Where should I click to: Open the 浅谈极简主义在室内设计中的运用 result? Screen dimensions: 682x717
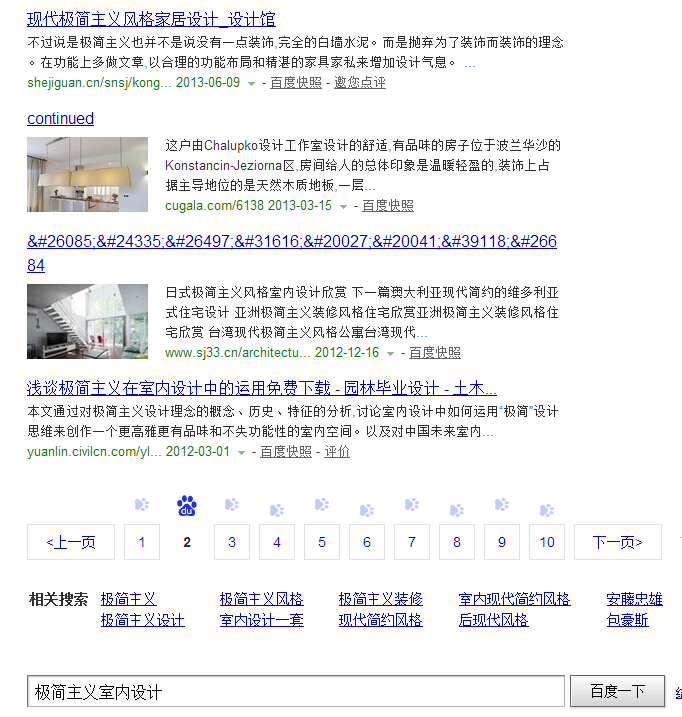pos(262,388)
